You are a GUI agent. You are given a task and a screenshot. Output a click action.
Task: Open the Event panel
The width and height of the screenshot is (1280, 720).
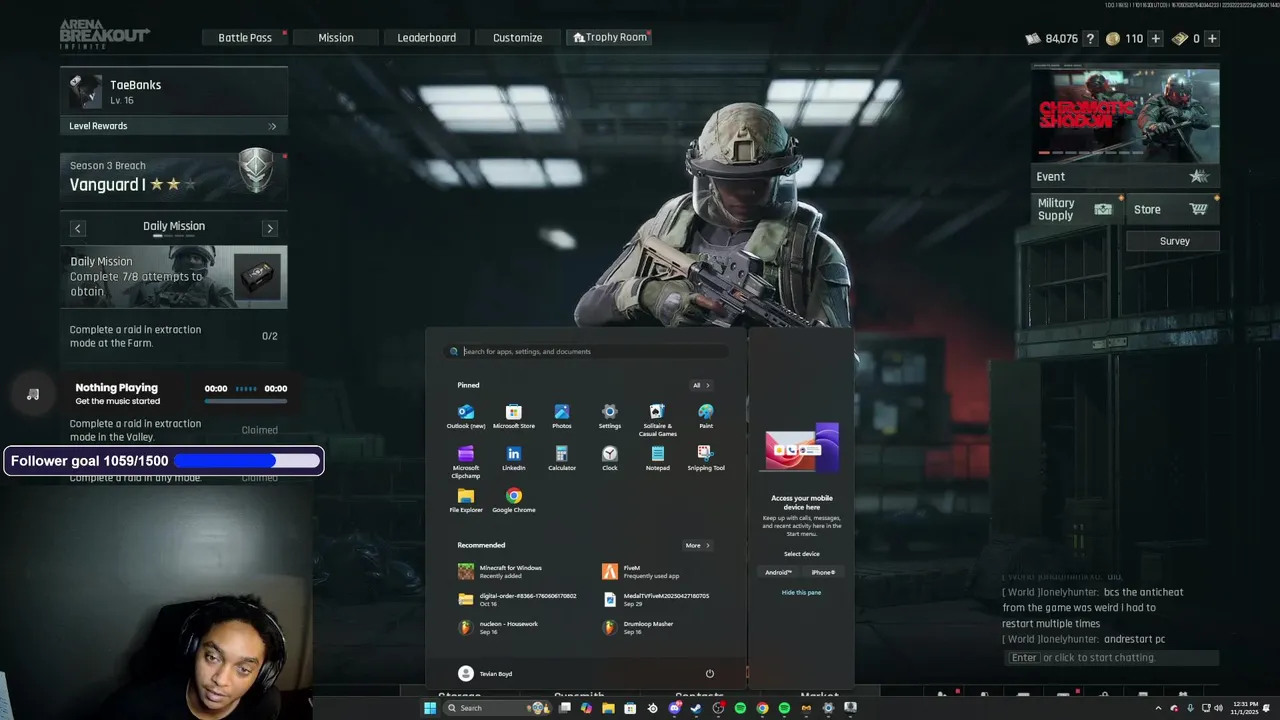pyautogui.click(x=1125, y=177)
